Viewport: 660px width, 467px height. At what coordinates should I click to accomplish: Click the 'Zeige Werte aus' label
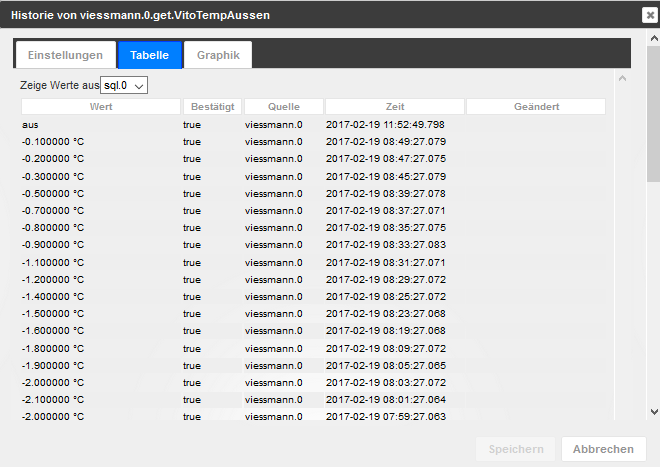[59, 85]
